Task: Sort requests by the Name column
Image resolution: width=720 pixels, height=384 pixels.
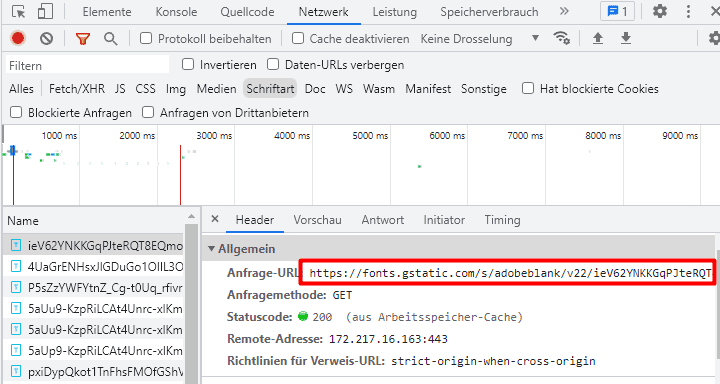Action: tap(23, 221)
